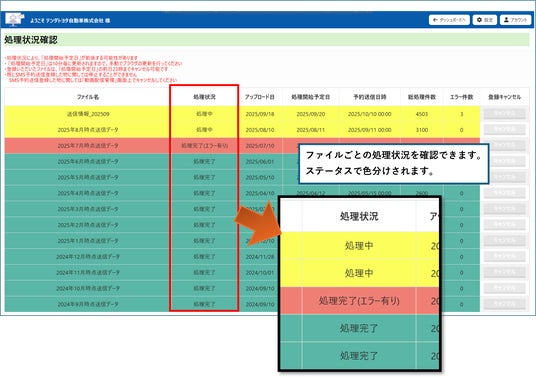Select the 2025年6月時点送信データ file name
The height and width of the screenshot is (377, 536).
[88, 161]
